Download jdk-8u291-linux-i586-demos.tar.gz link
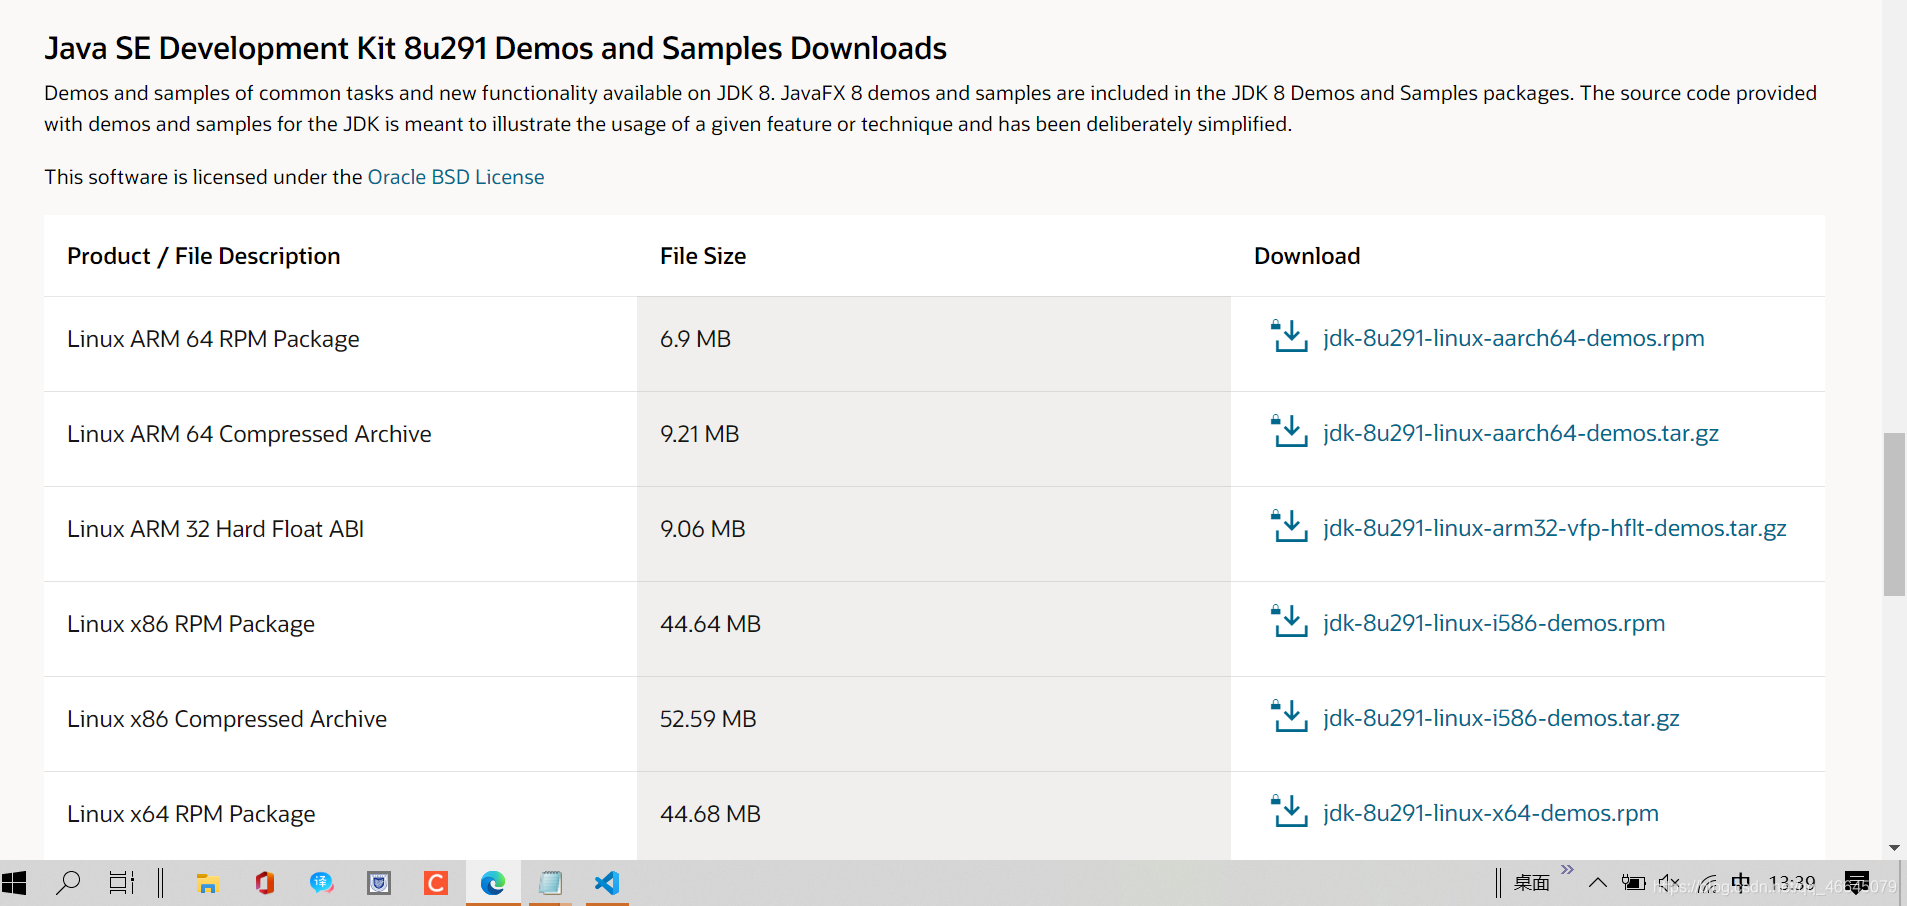The width and height of the screenshot is (1907, 906). 1501,718
